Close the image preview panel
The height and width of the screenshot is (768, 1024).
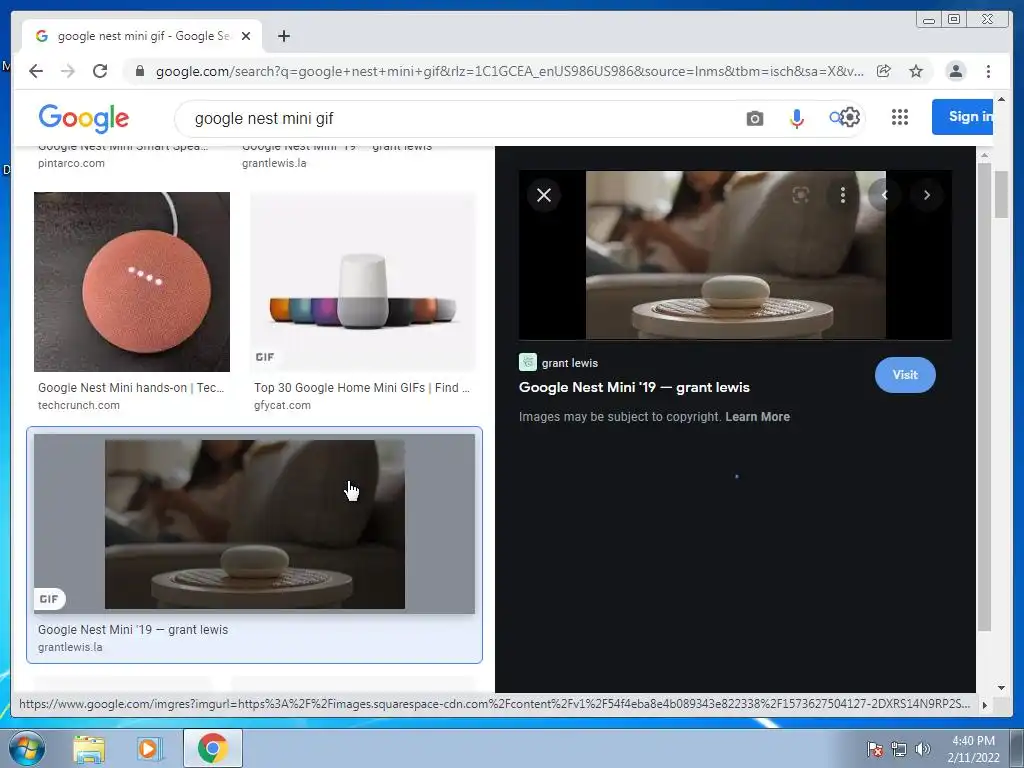[544, 195]
